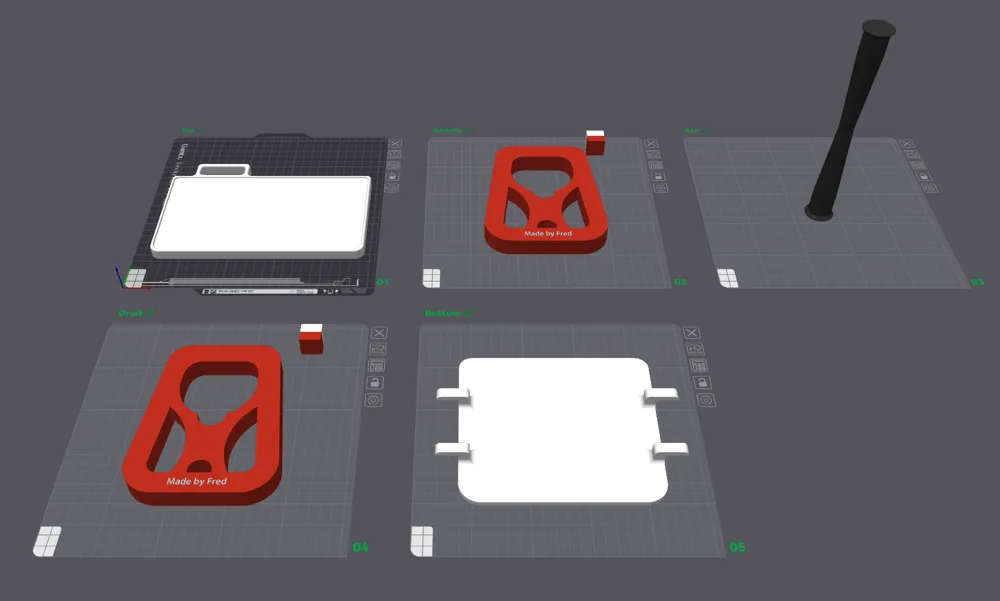The height and width of the screenshot is (601, 1000).
Task: Arrange objects on plate 04
Action: [x=376, y=366]
